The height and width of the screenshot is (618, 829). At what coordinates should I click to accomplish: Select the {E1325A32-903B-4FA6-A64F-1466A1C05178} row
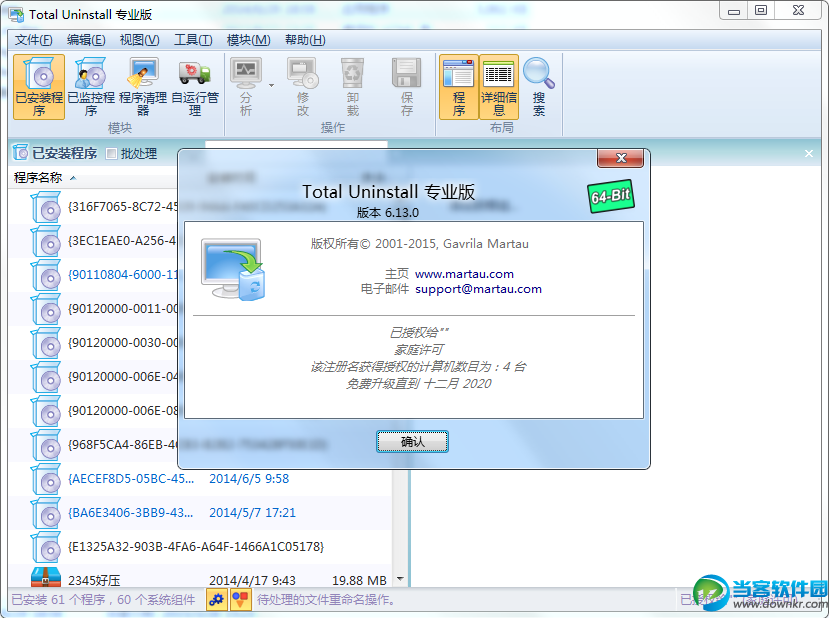(200, 547)
